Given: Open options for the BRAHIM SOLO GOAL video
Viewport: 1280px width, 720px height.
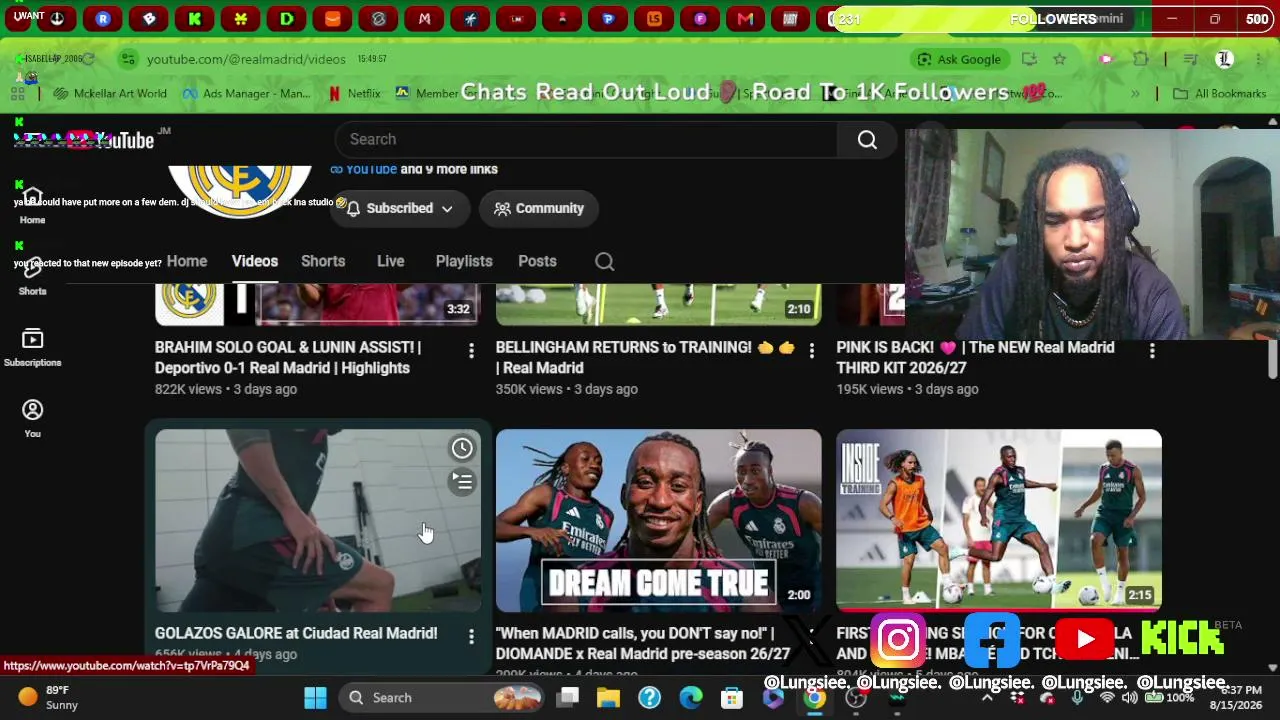Looking at the screenshot, I should coord(471,351).
